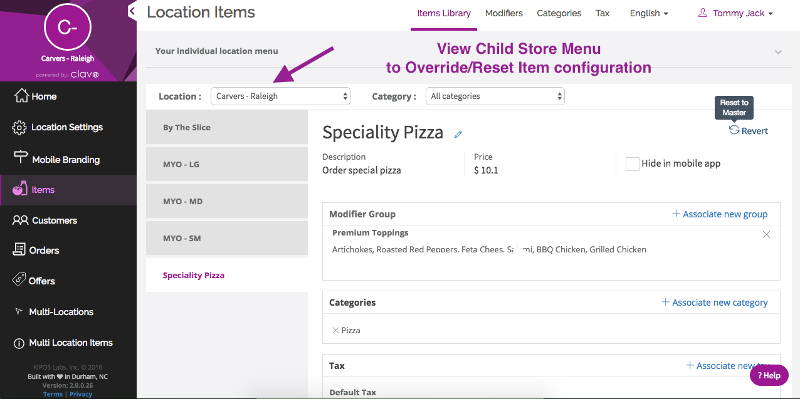Collapse the sidebar with the chevron arrow

point(132,10)
